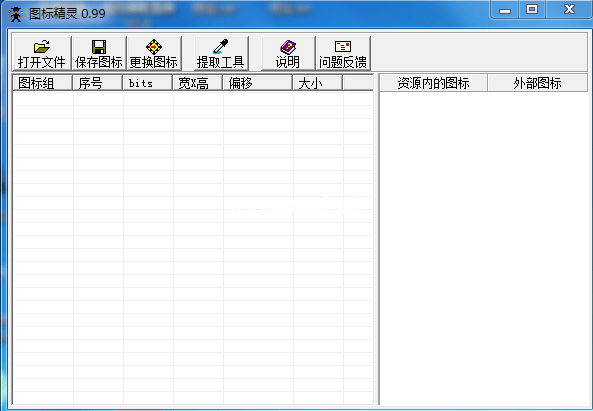Sort by the 图标组 column header
Screen dimensions: 593x411
[x=42, y=83]
